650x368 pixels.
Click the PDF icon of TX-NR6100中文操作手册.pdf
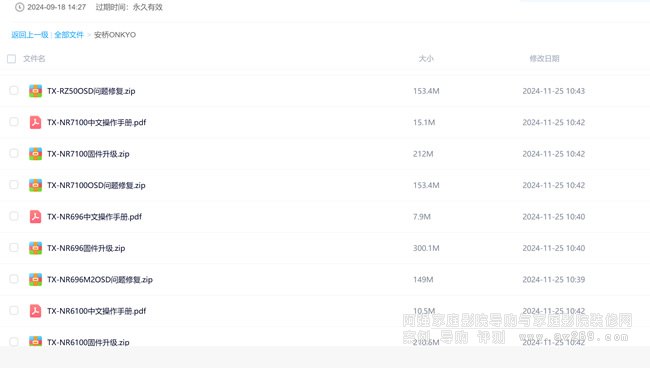click(35, 311)
